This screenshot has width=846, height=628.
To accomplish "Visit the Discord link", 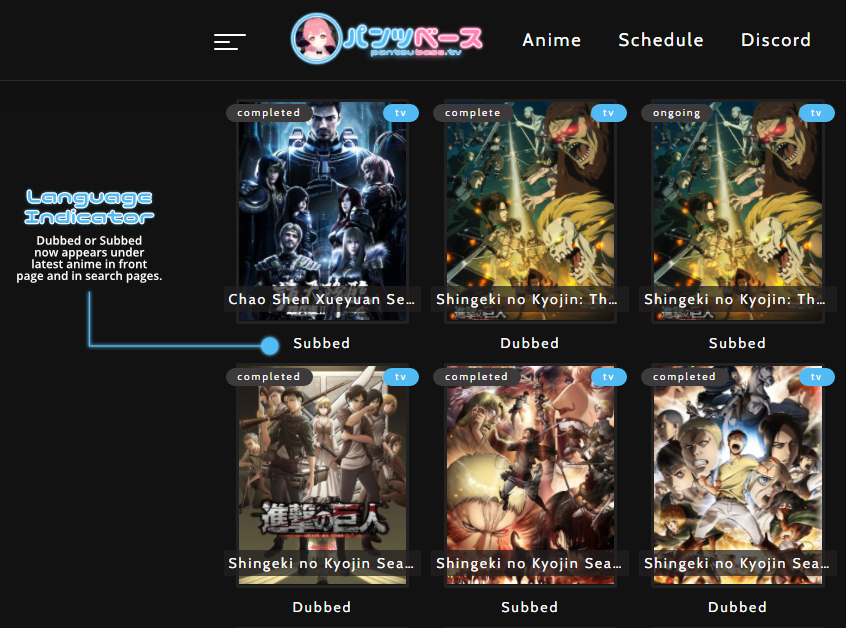I will [x=776, y=40].
